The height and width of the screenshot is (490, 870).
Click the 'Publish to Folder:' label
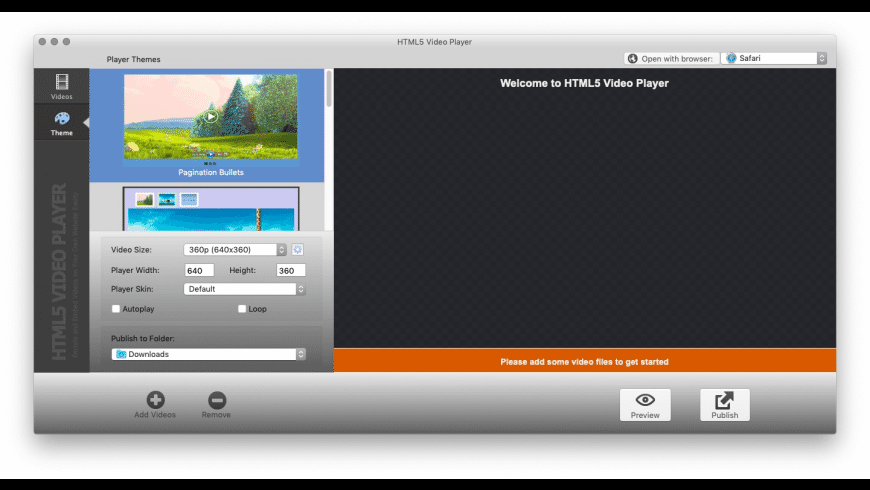click(143, 339)
